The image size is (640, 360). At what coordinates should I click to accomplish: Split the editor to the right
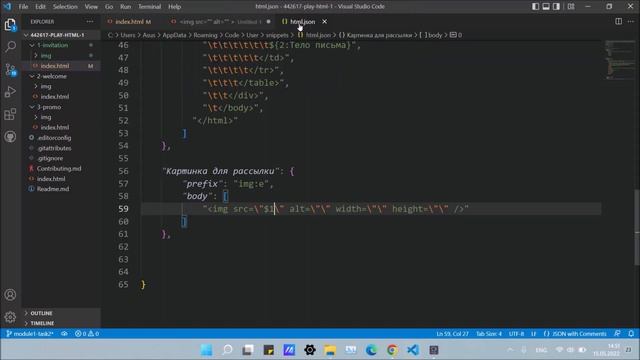(x=619, y=21)
